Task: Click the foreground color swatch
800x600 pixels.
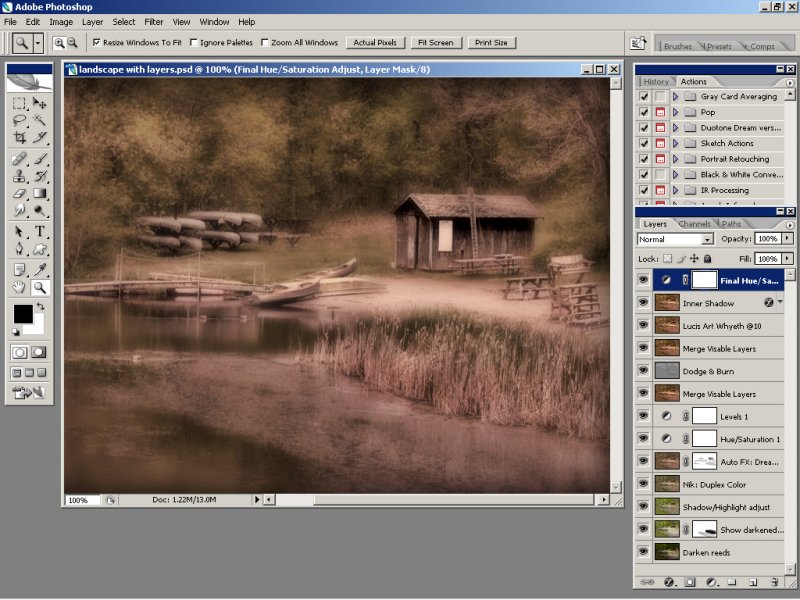Action: [x=22, y=314]
